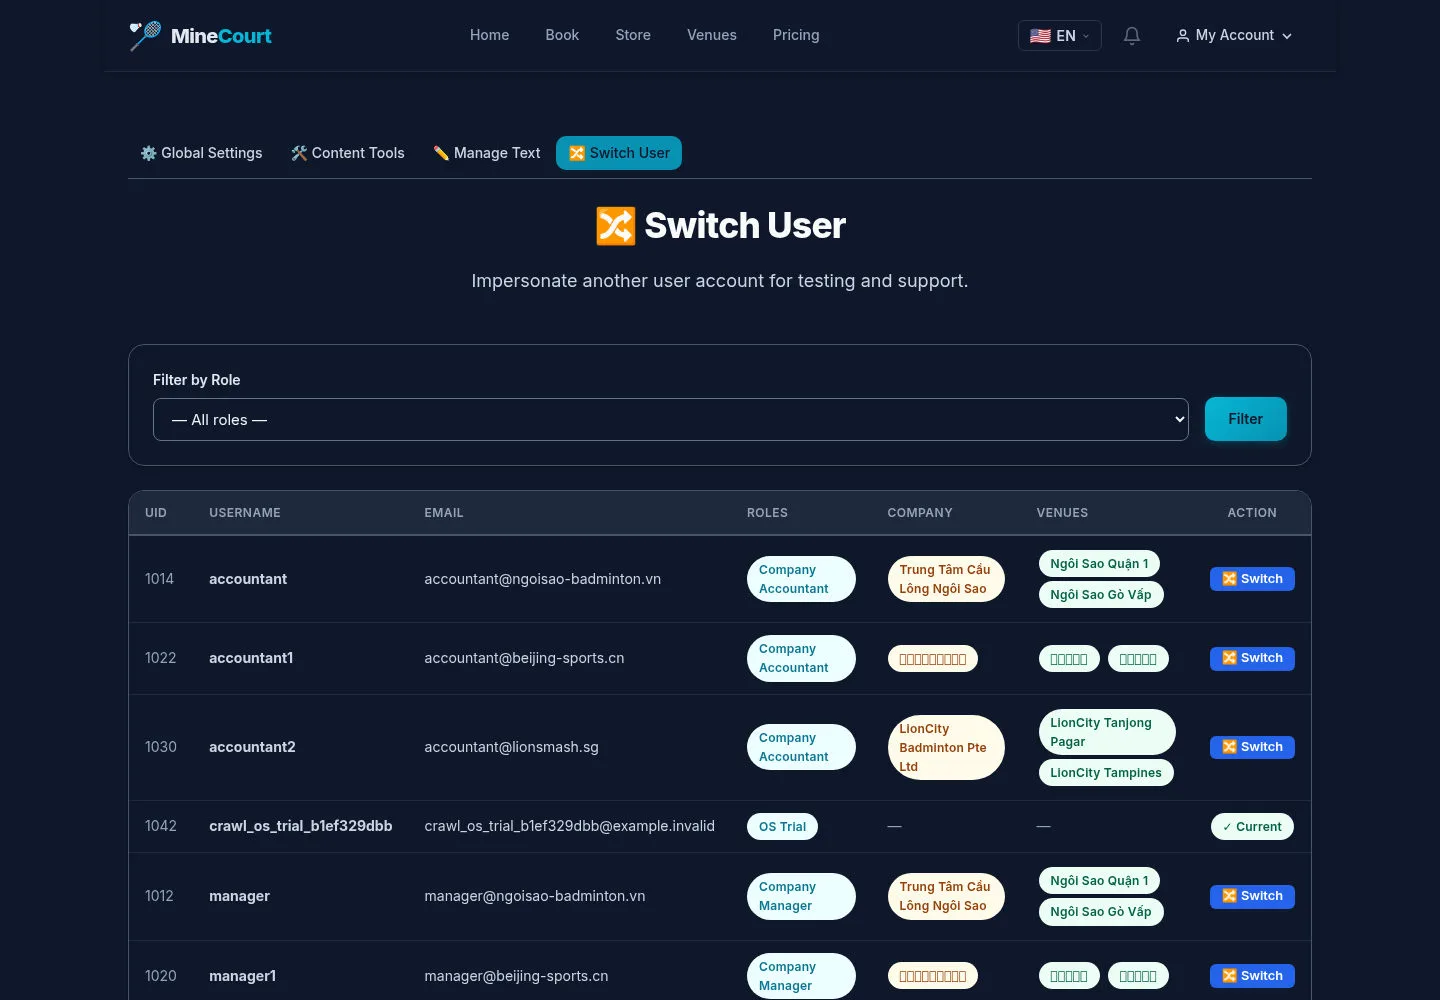1440x1000 pixels.
Task: Click the US flag language icon
Action: [x=1040, y=36]
